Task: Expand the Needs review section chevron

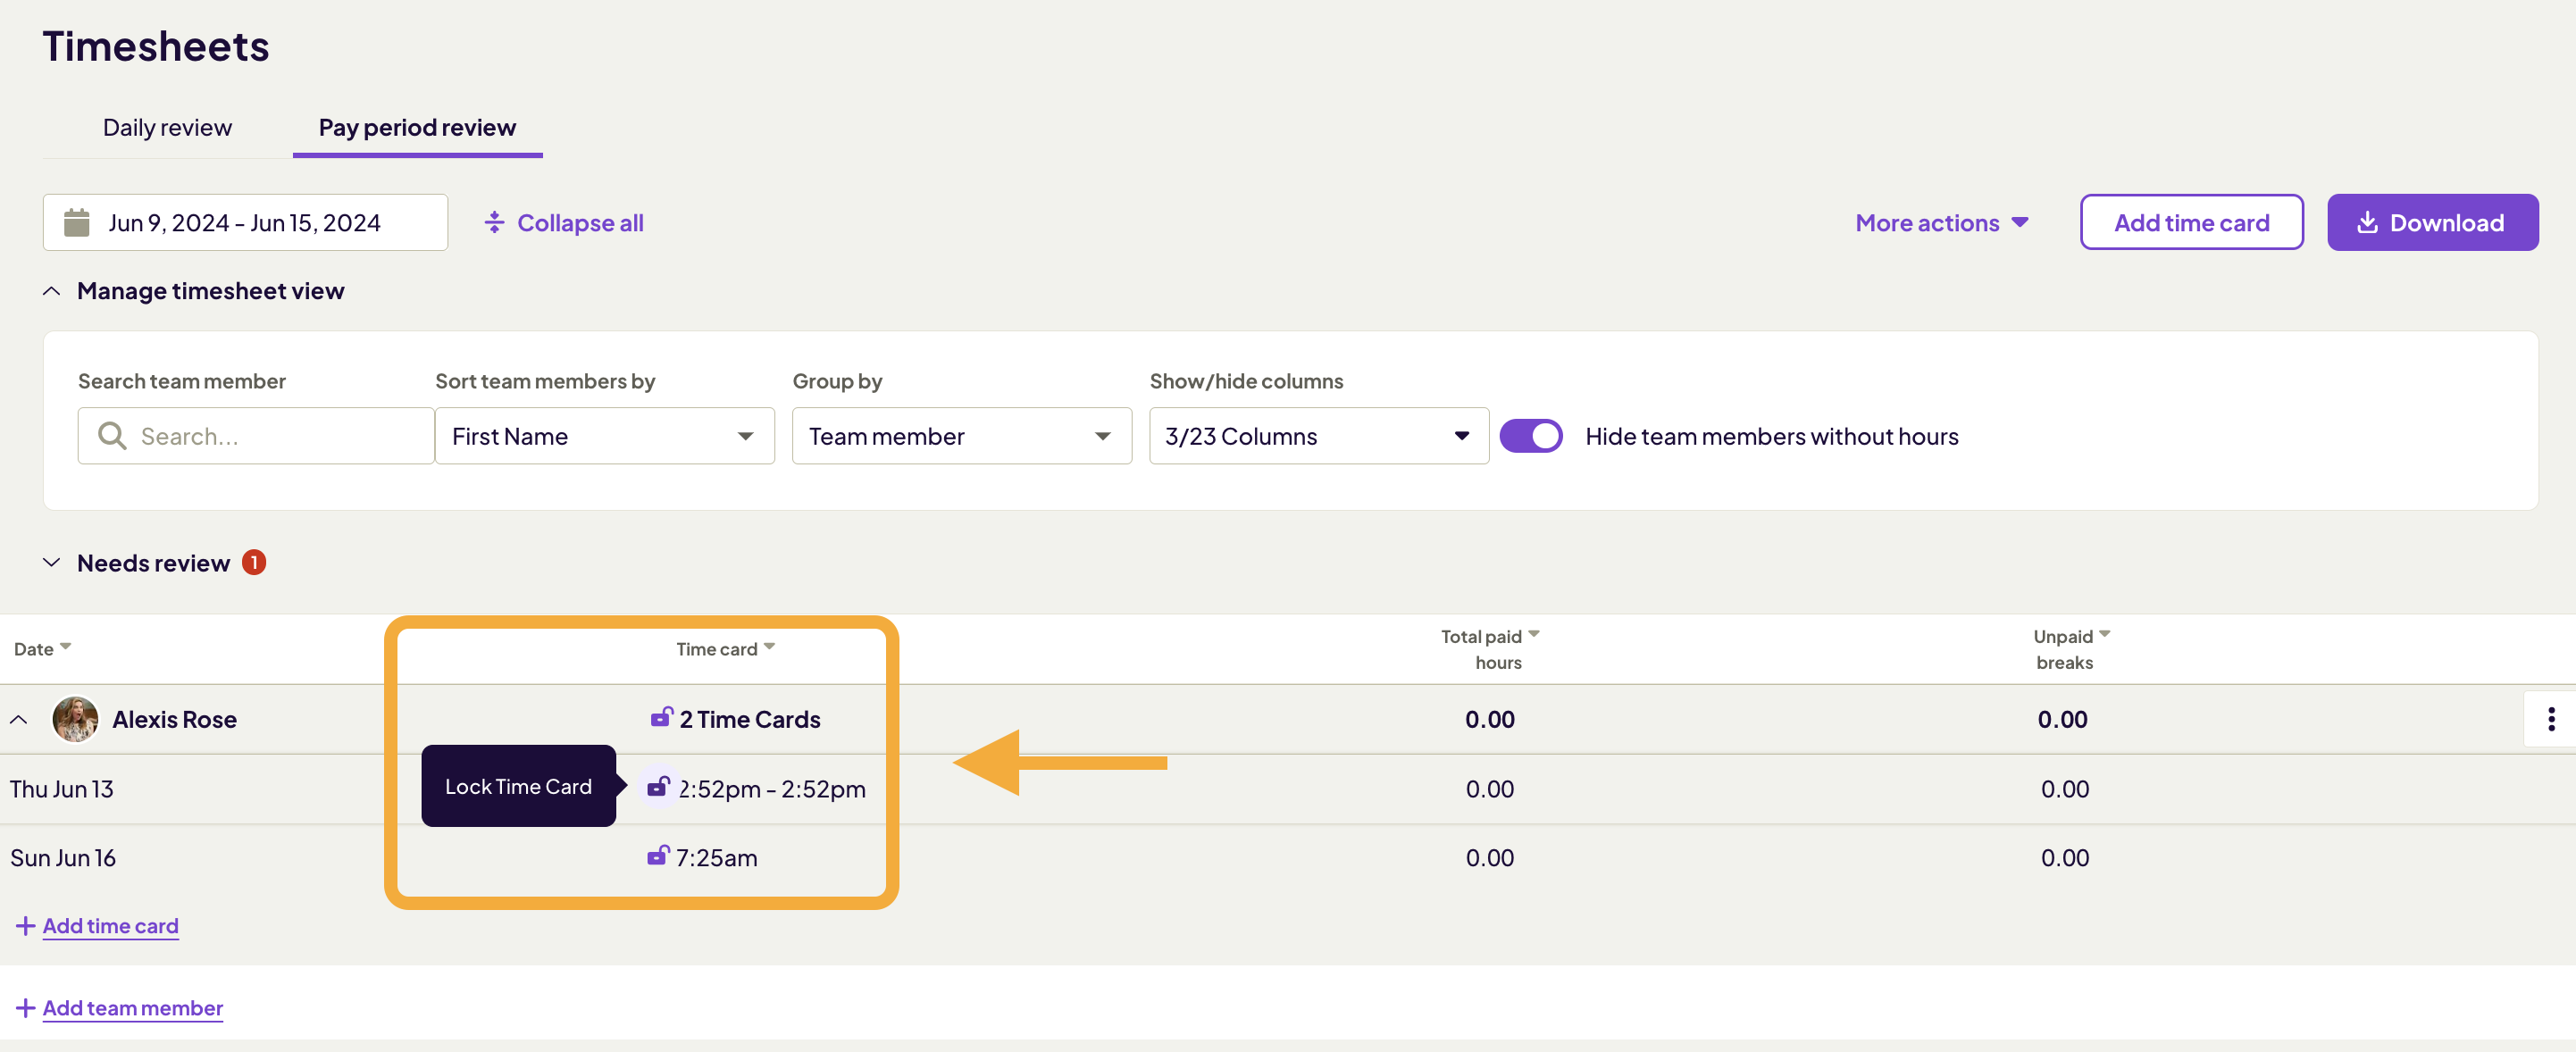Action: coord(52,563)
